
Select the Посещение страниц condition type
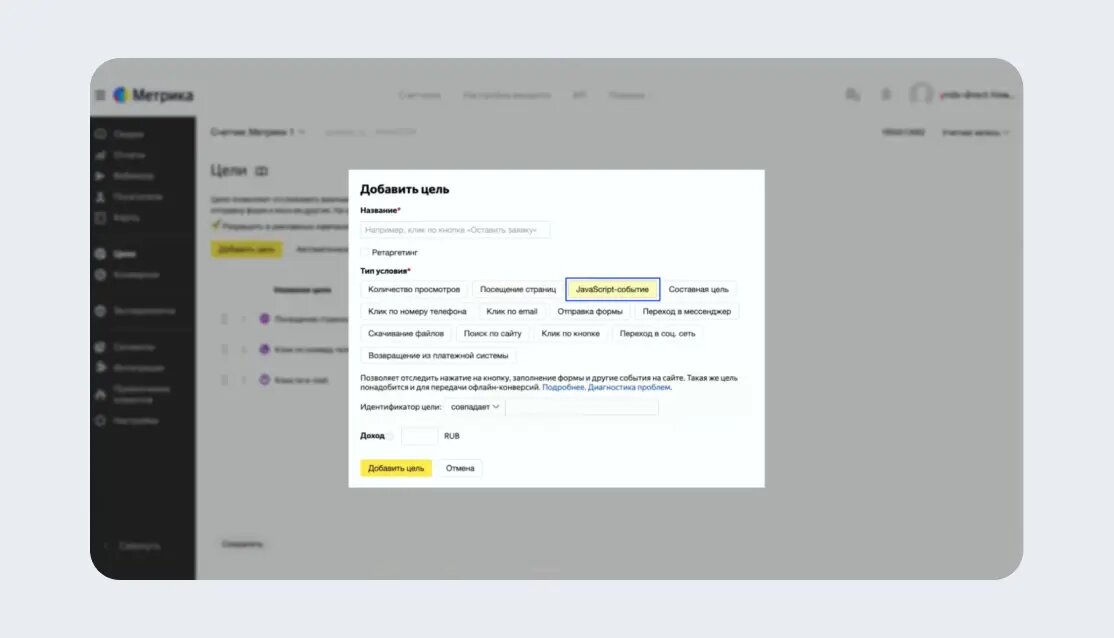pyautogui.click(x=518, y=289)
